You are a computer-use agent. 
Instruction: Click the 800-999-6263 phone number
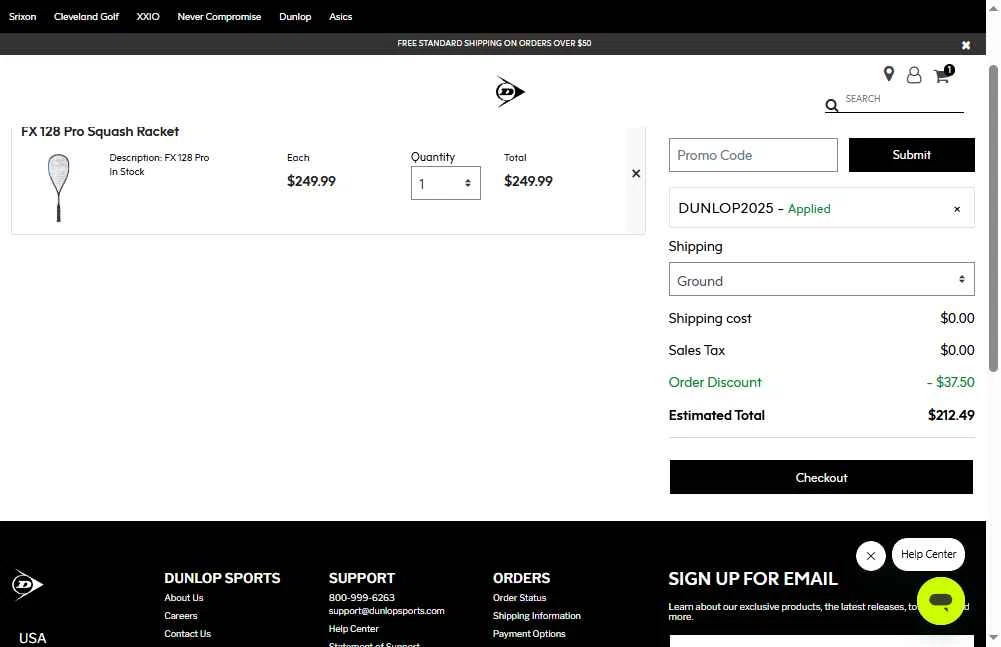pos(361,598)
